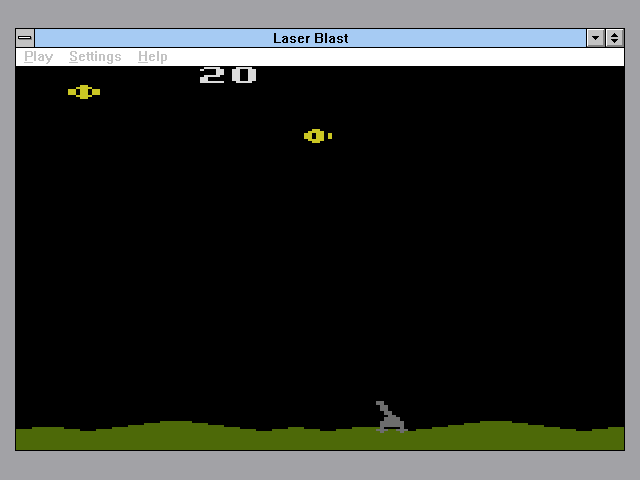Viewport: 640px width, 480px height.
Task: Open the window control menu box
Action: (25, 38)
